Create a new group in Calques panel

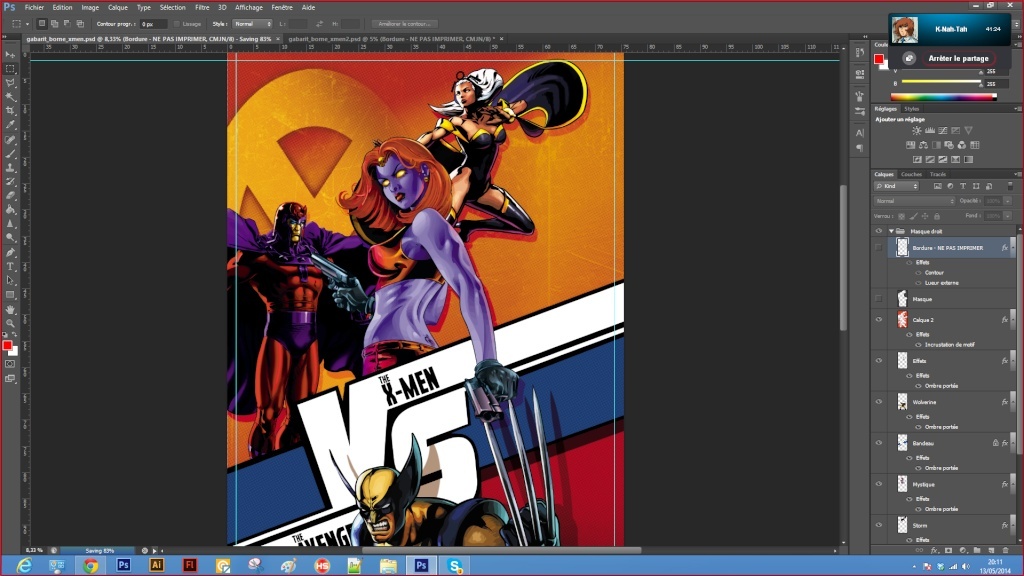click(x=977, y=551)
